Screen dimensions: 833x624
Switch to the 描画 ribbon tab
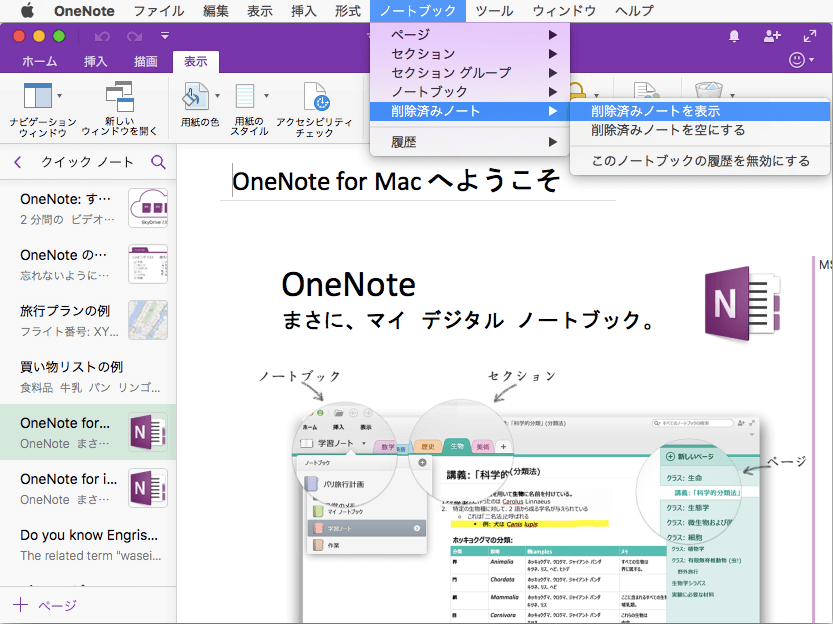point(146,61)
